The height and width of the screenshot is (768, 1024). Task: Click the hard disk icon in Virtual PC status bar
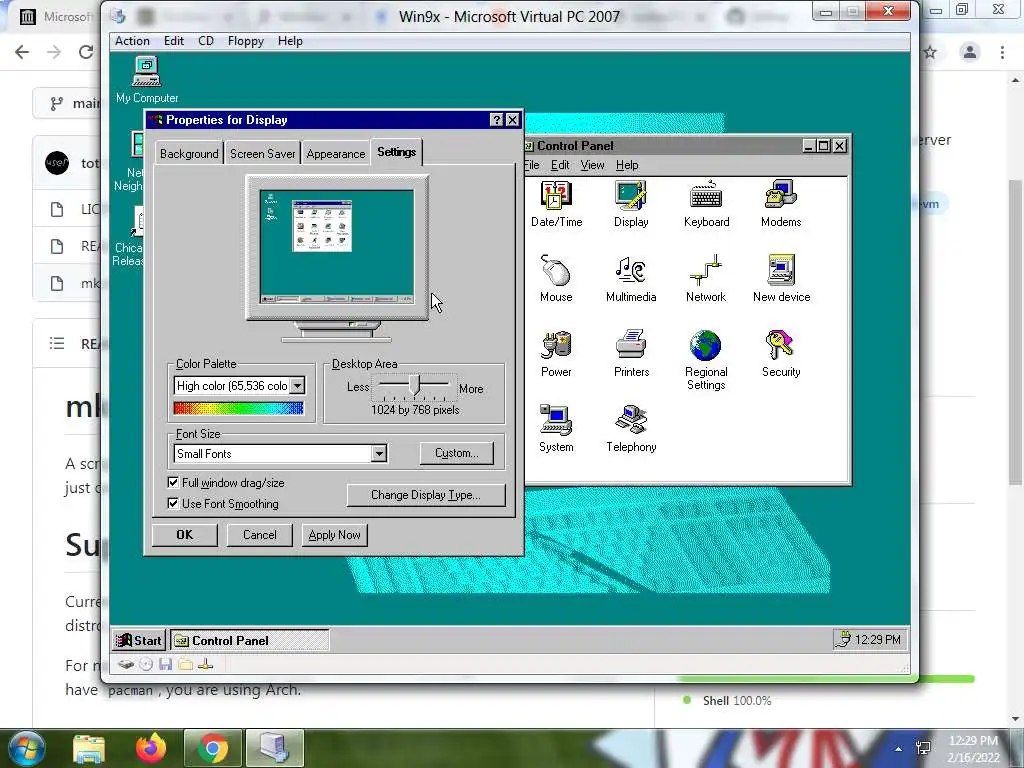coord(126,665)
